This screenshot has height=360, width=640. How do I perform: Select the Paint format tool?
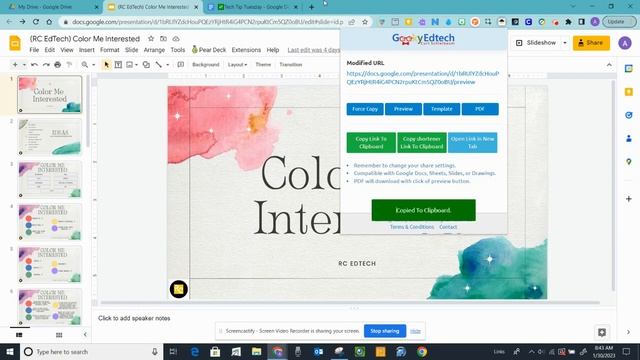(x=69, y=64)
